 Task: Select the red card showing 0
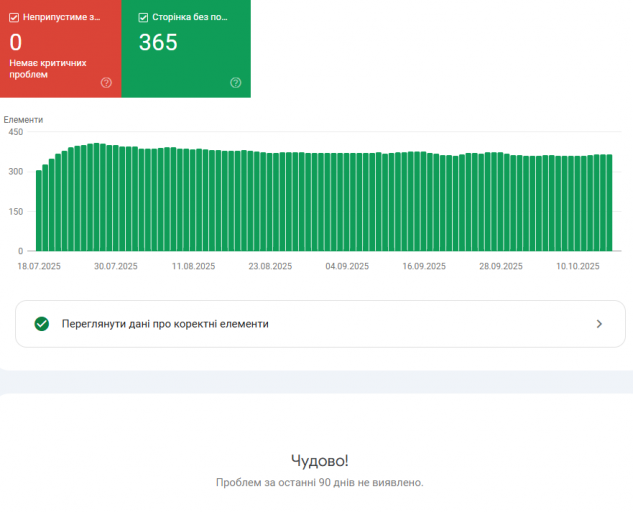click(61, 48)
